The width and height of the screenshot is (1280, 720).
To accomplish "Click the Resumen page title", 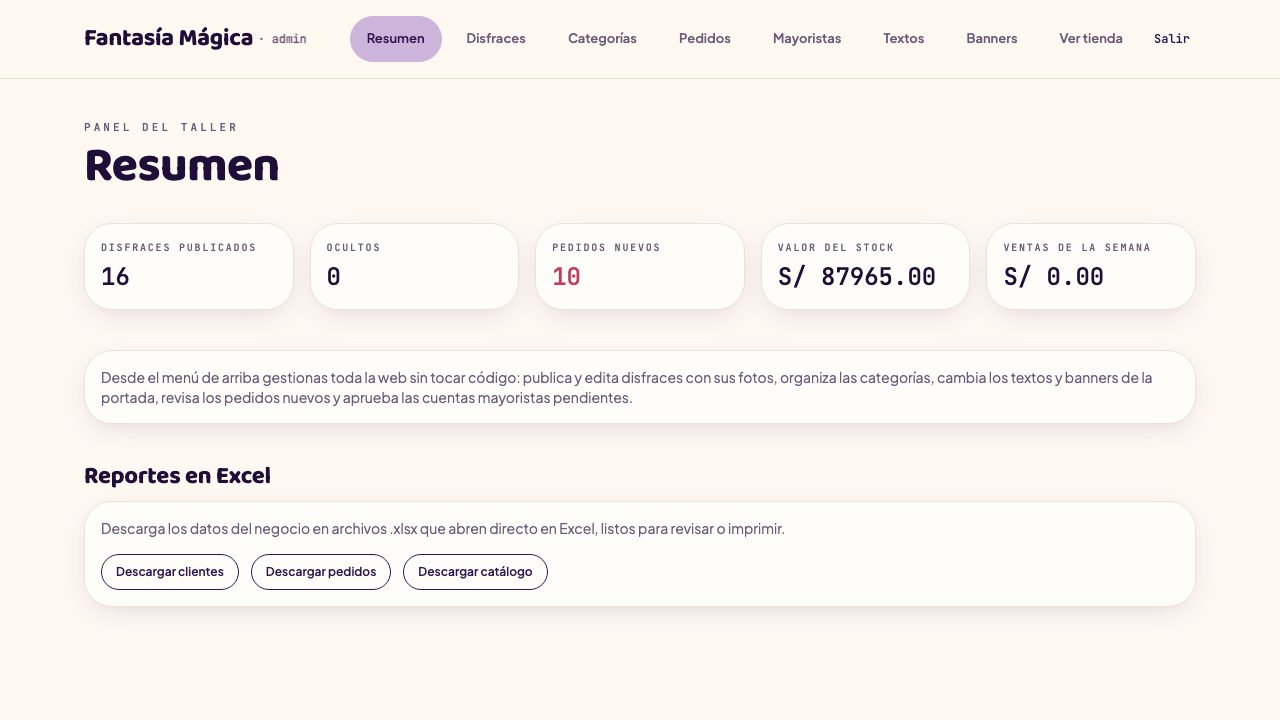I will pos(182,165).
